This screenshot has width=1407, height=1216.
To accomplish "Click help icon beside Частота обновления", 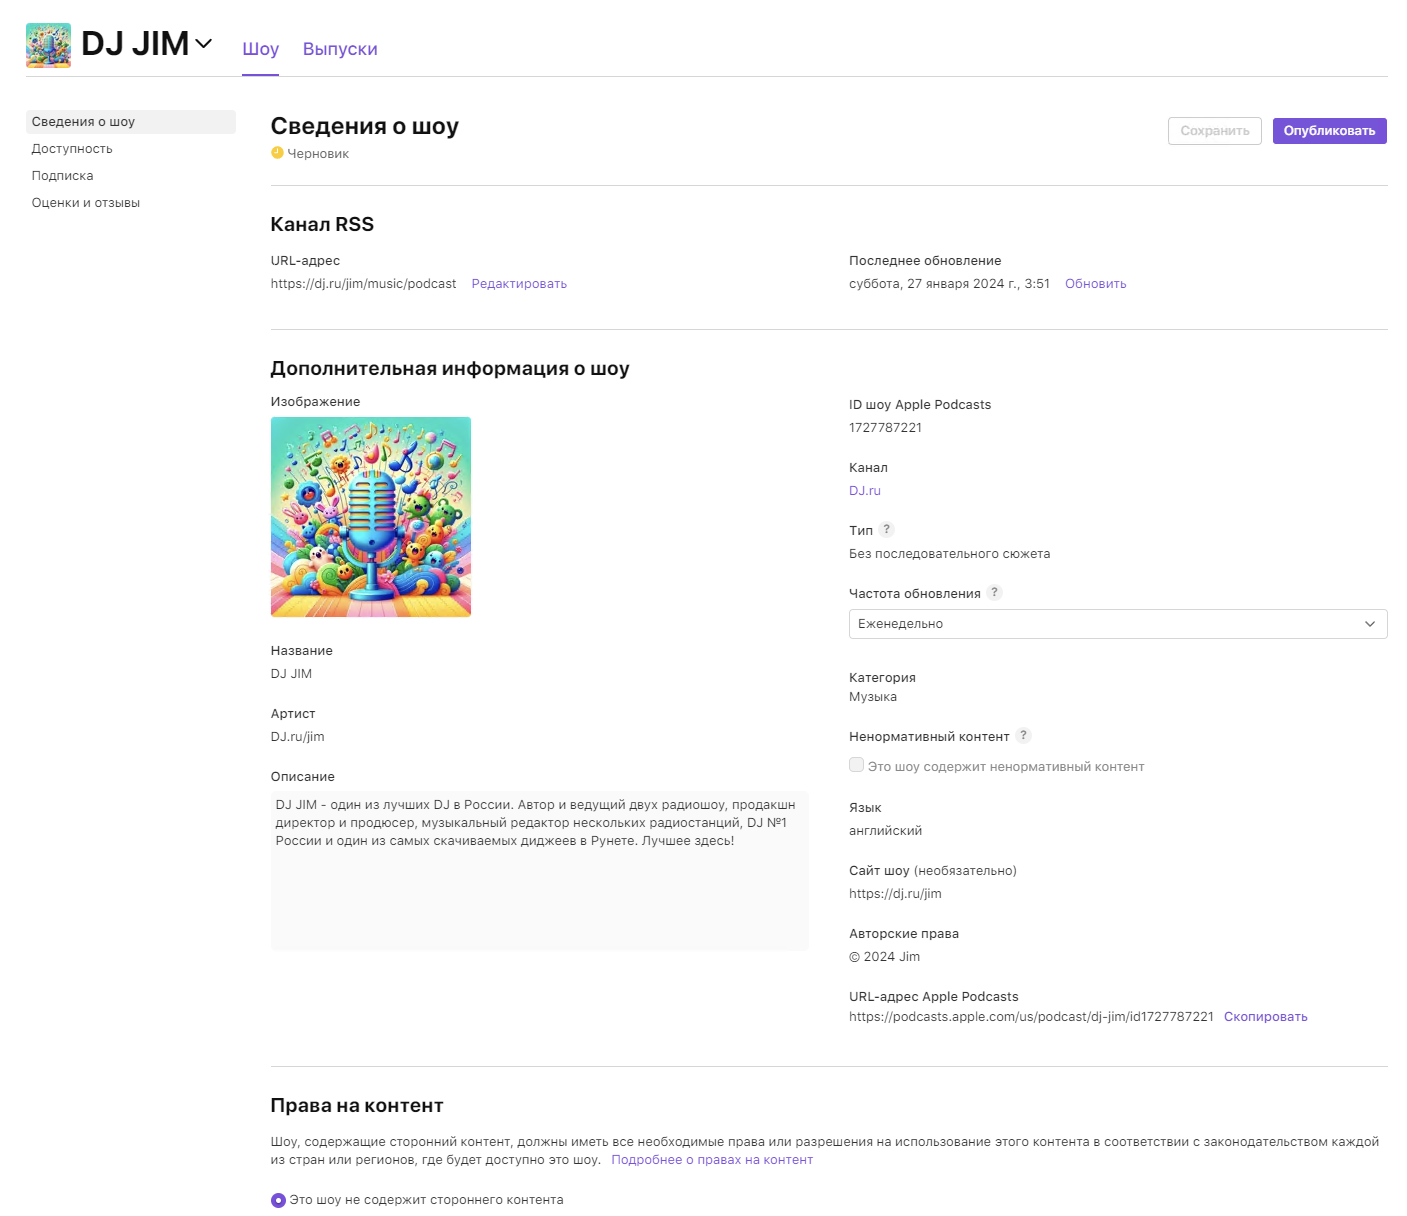I will click(994, 593).
